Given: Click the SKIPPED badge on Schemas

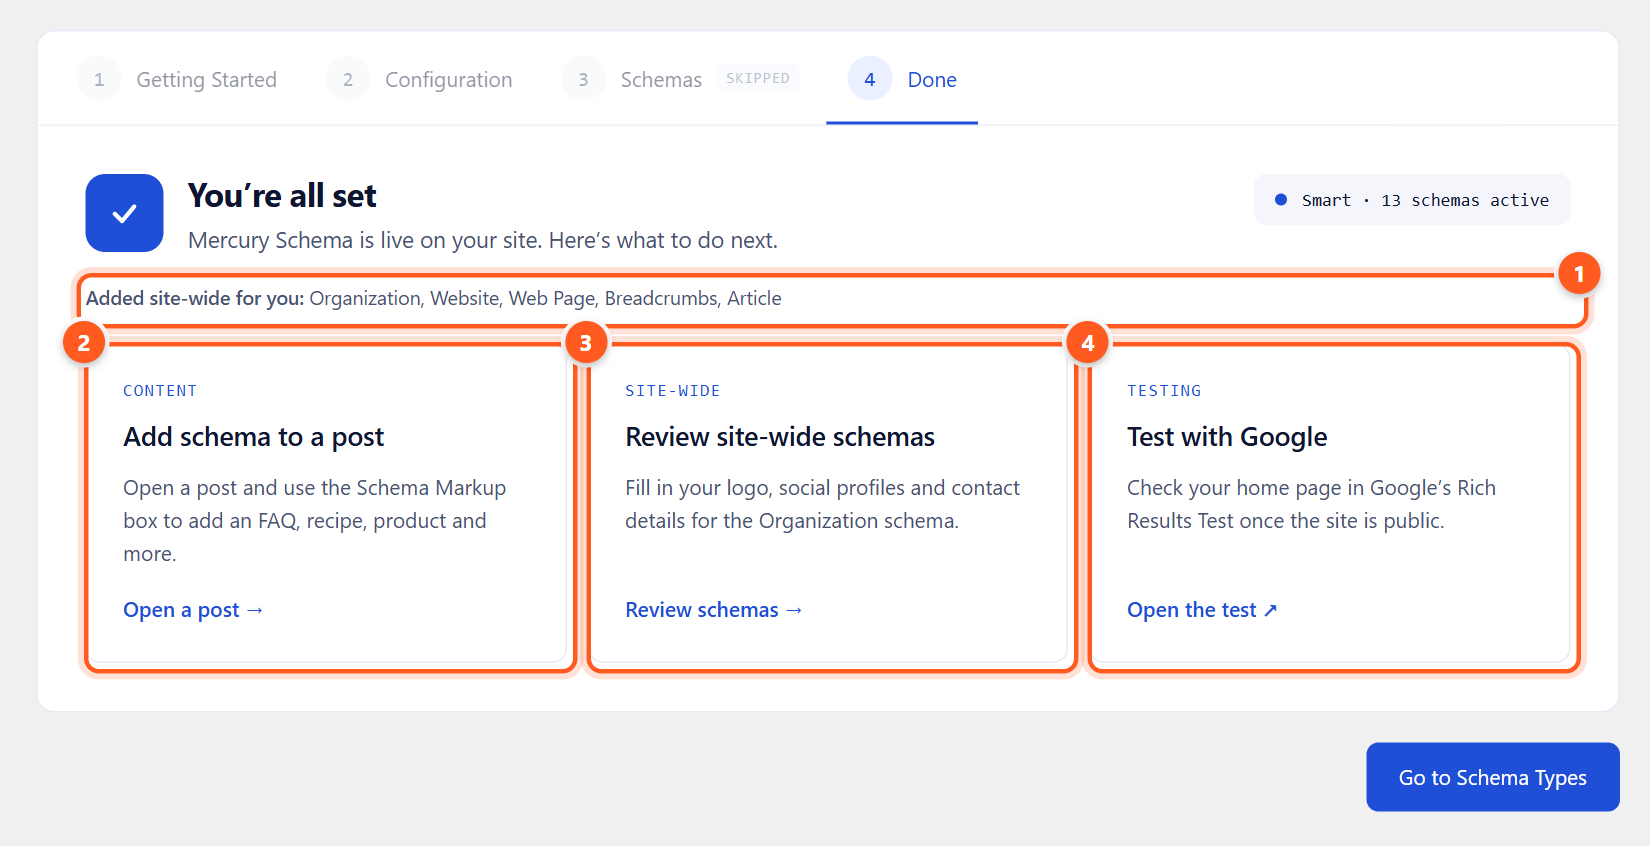Looking at the screenshot, I should [x=758, y=78].
